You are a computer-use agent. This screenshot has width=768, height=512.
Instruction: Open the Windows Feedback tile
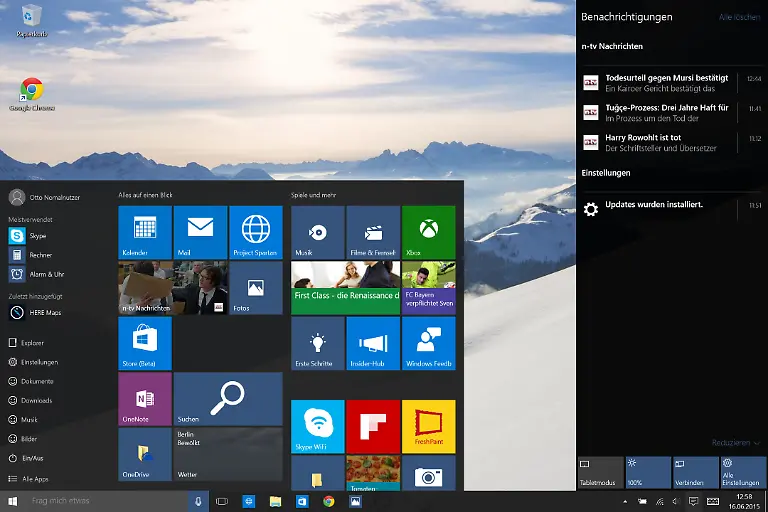[x=429, y=343]
